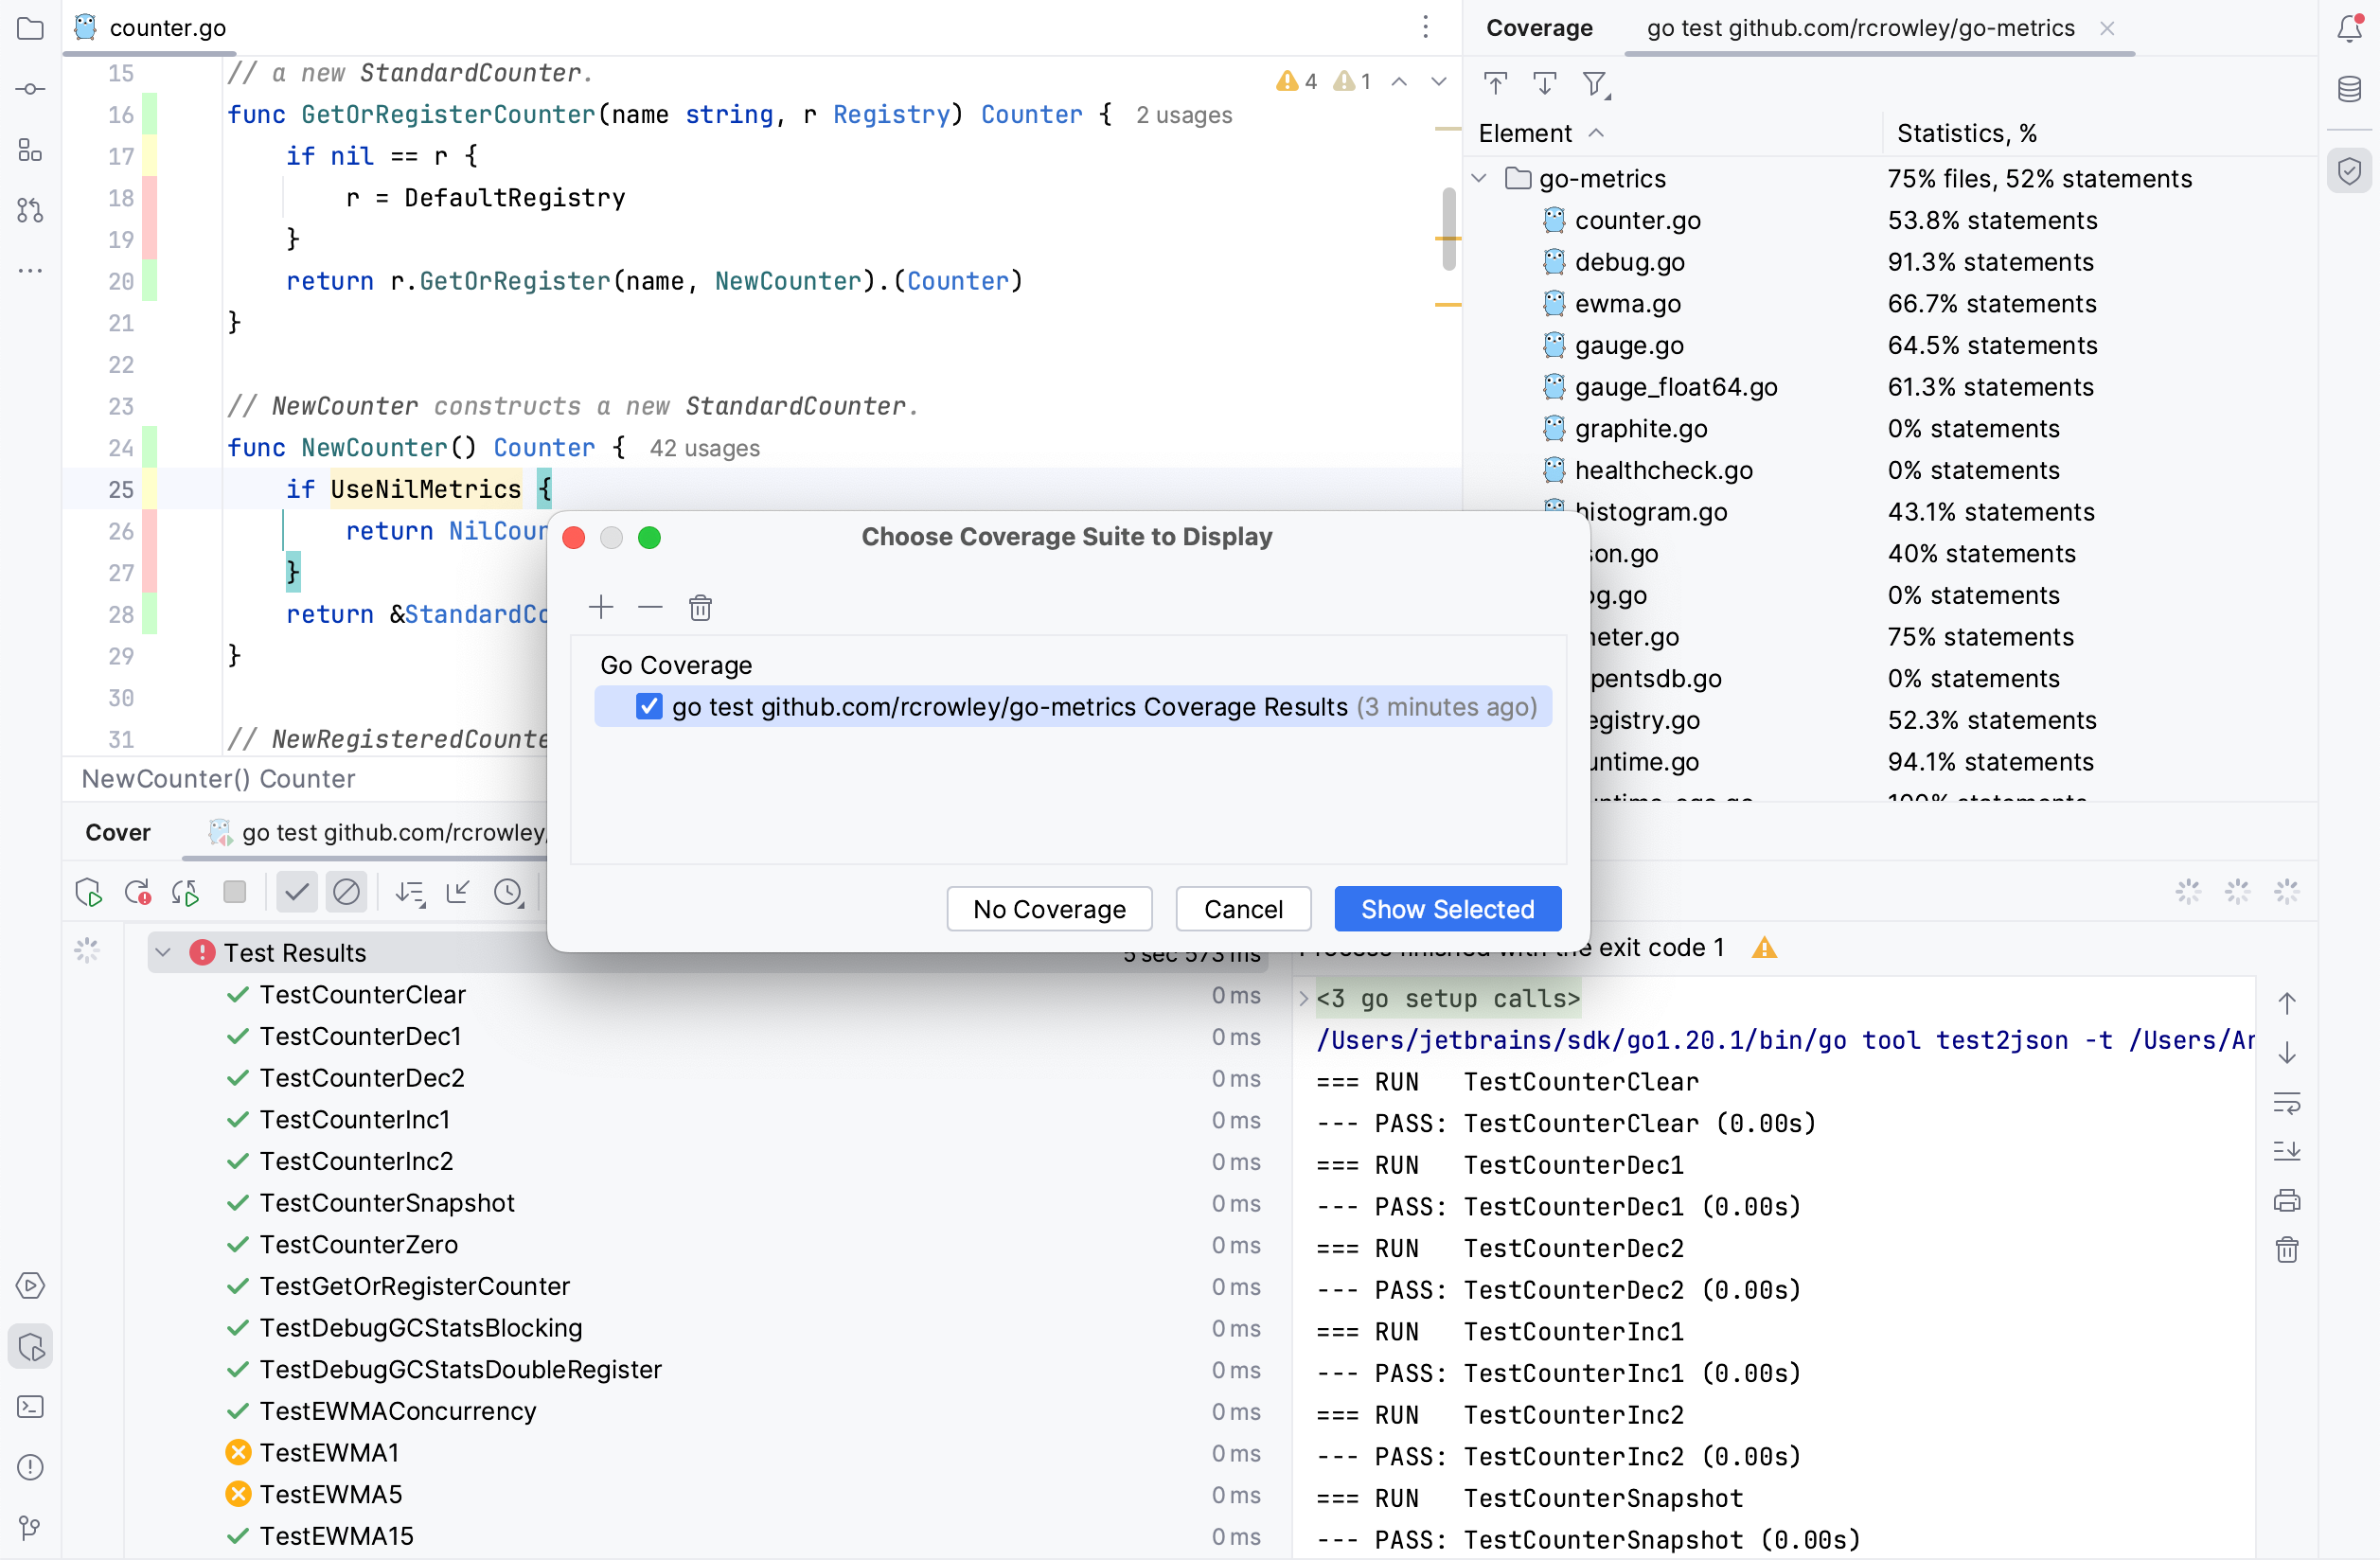Select the counter.go editor tab

[165, 28]
